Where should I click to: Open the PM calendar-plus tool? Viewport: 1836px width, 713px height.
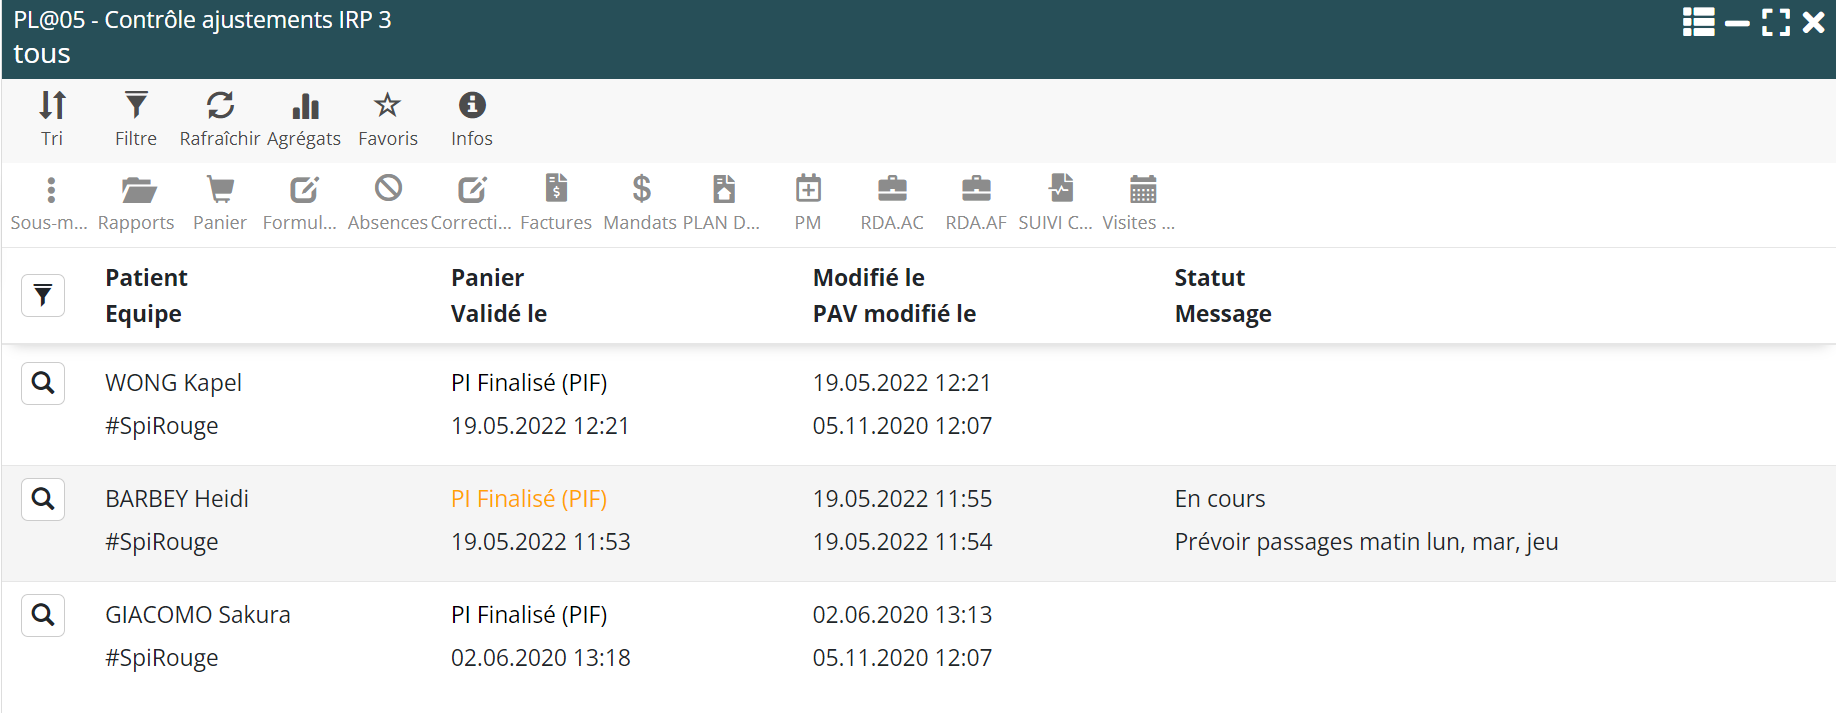pyautogui.click(x=808, y=203)
